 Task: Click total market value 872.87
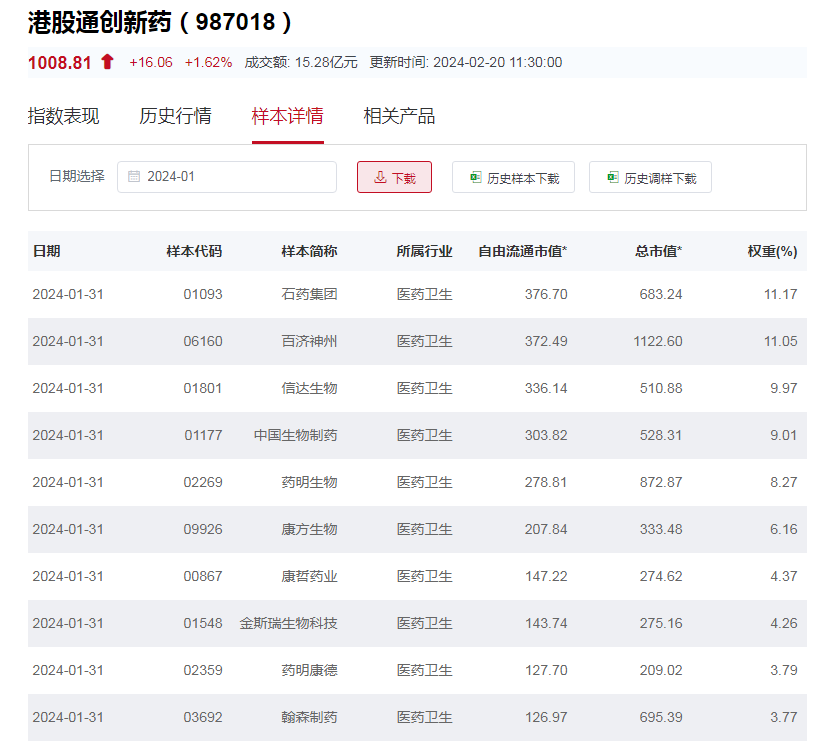[x=661, y=482]
